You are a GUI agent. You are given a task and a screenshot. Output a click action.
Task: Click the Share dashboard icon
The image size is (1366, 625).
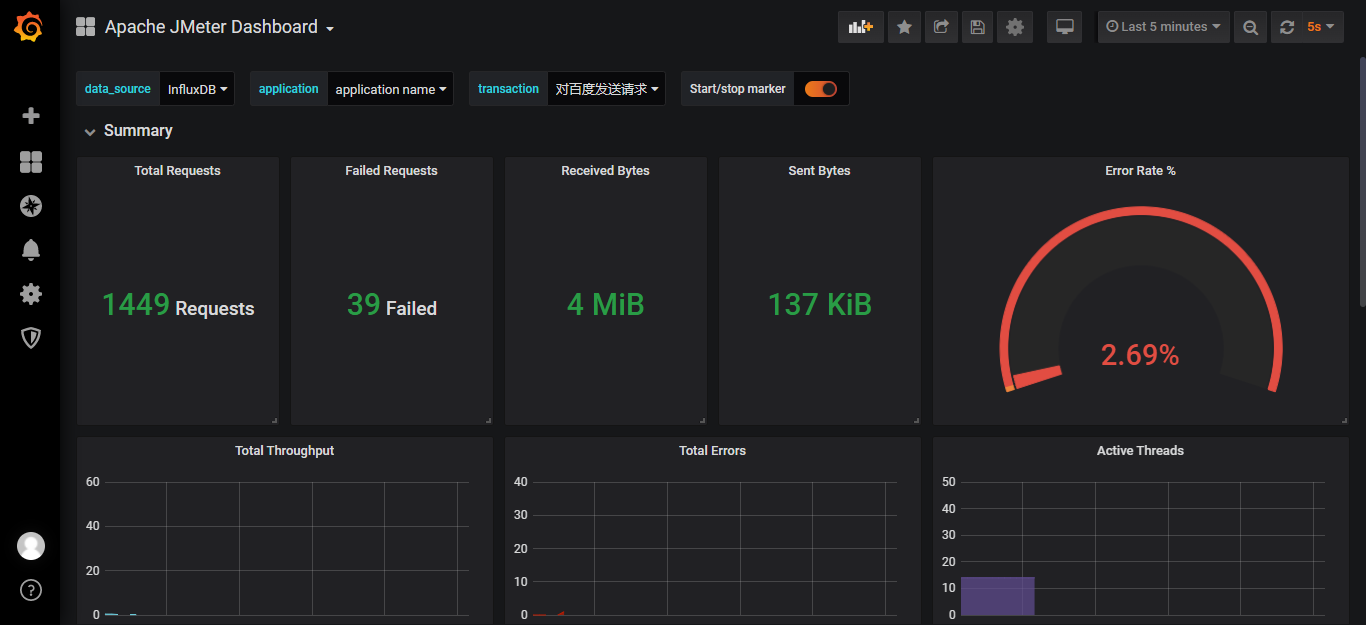pyautogui.click(x=941, y=27)
